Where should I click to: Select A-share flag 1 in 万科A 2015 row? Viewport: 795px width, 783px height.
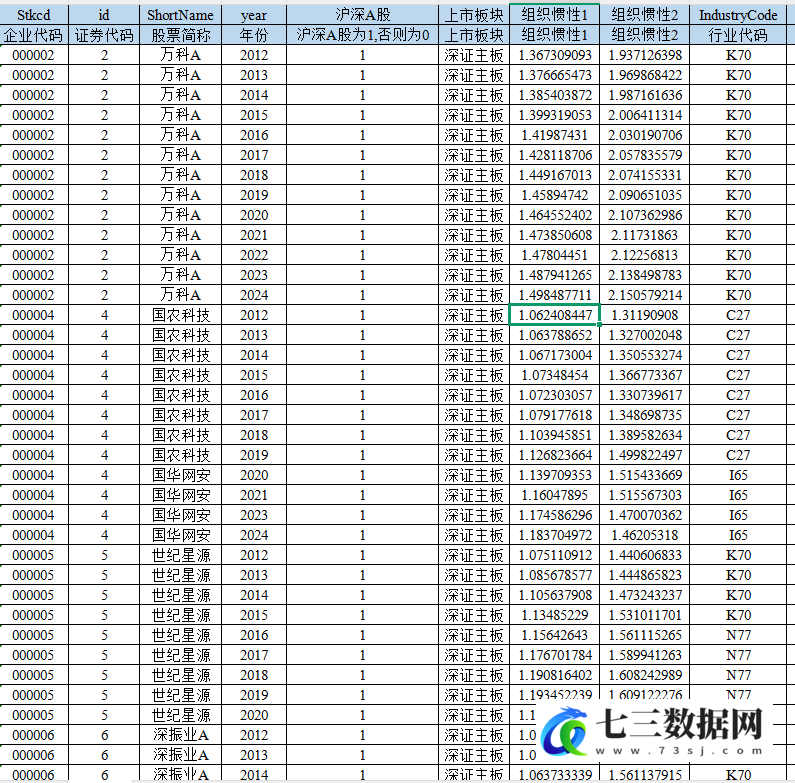(363, 115)
